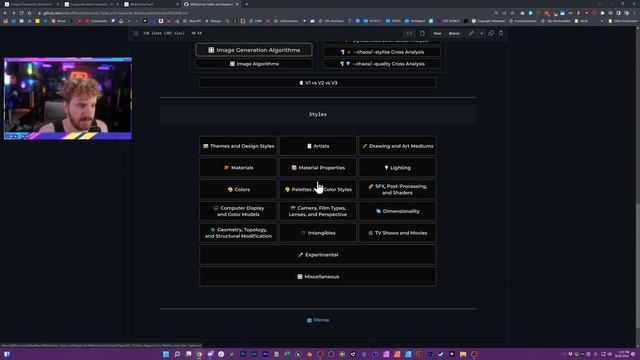Open the Lighting styles page
Screen dimensions: 640x360
pyautogui.click(x=397, y=167)
